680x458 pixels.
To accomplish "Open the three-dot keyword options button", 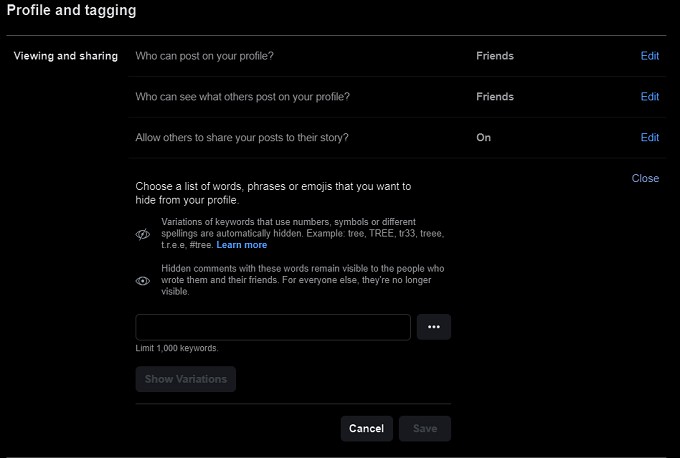I will coord(434,327).
